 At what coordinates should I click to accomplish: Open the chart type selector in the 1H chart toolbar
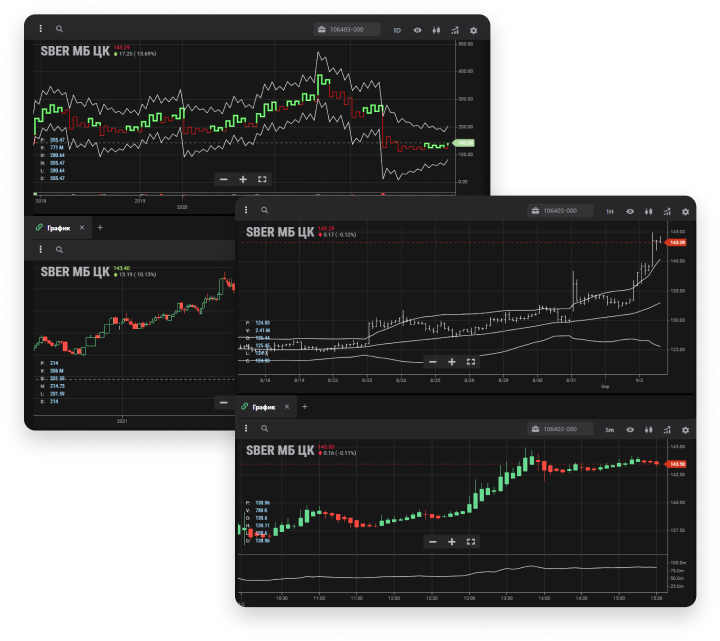tap(648, 212)
